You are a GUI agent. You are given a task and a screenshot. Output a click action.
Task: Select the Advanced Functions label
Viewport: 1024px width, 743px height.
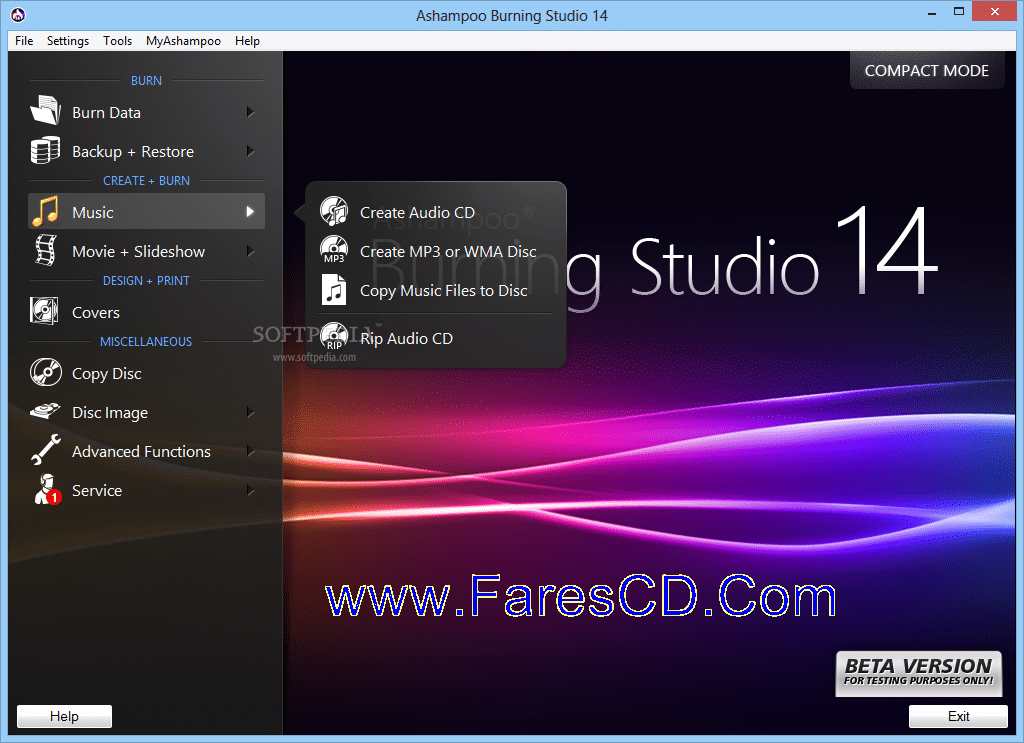(x=141, y=451)
